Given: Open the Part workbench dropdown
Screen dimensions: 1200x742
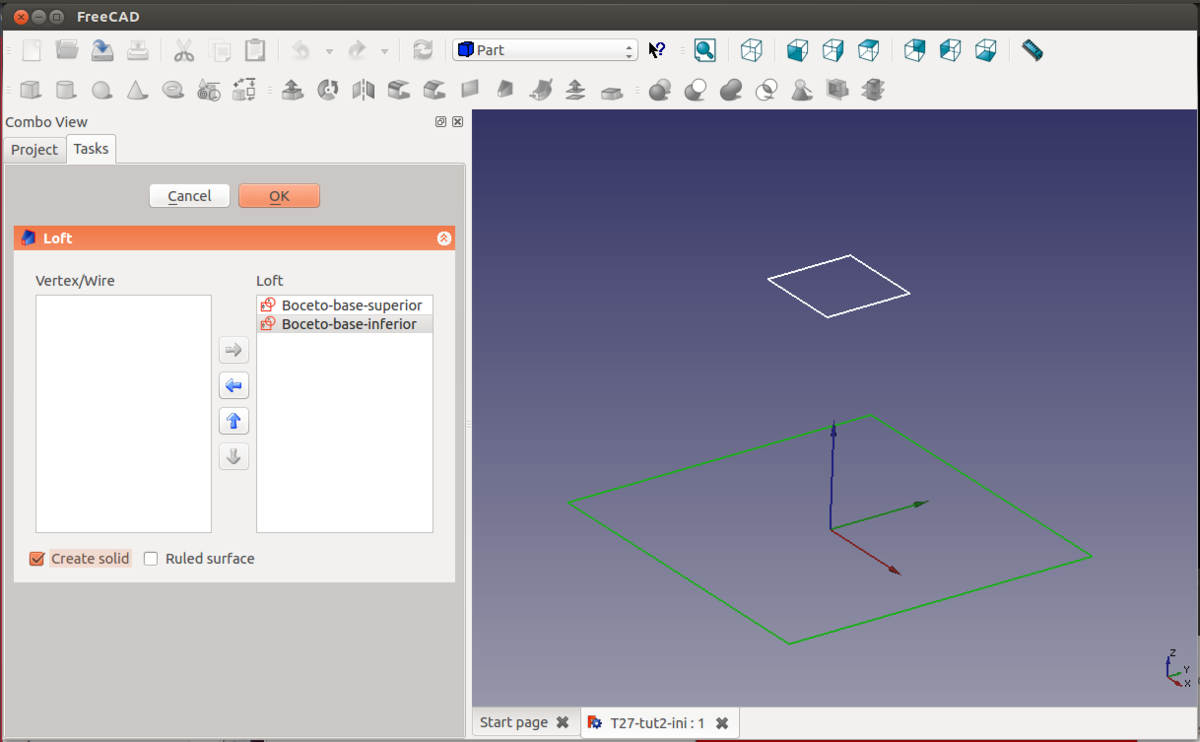Looking at the screenshot, I should [x=545, y=50].
